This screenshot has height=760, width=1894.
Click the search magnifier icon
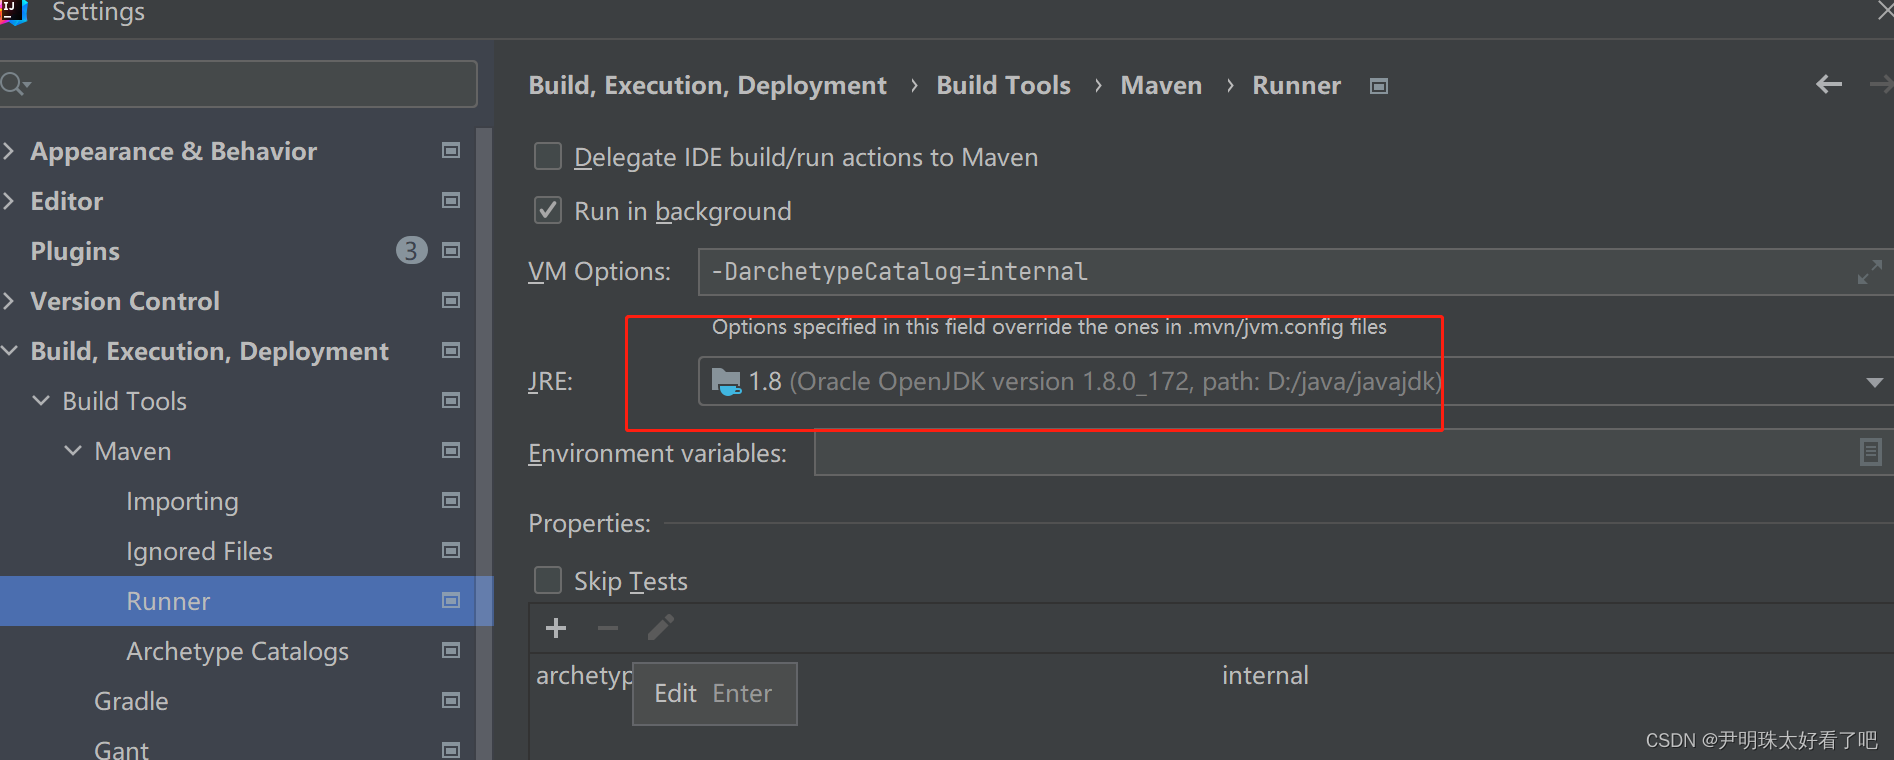(x=14, y=83)
